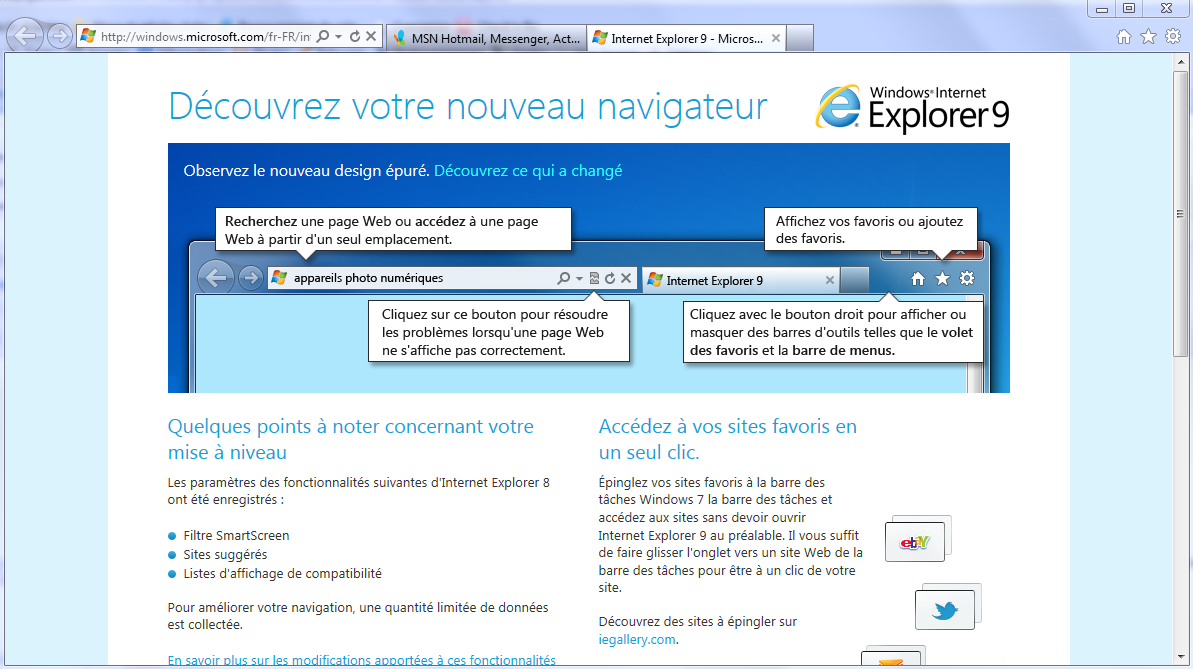Open link Découvrez ce qui a changé
The height and width of the screenshot is (669, 1193).
tap(528, 170)
